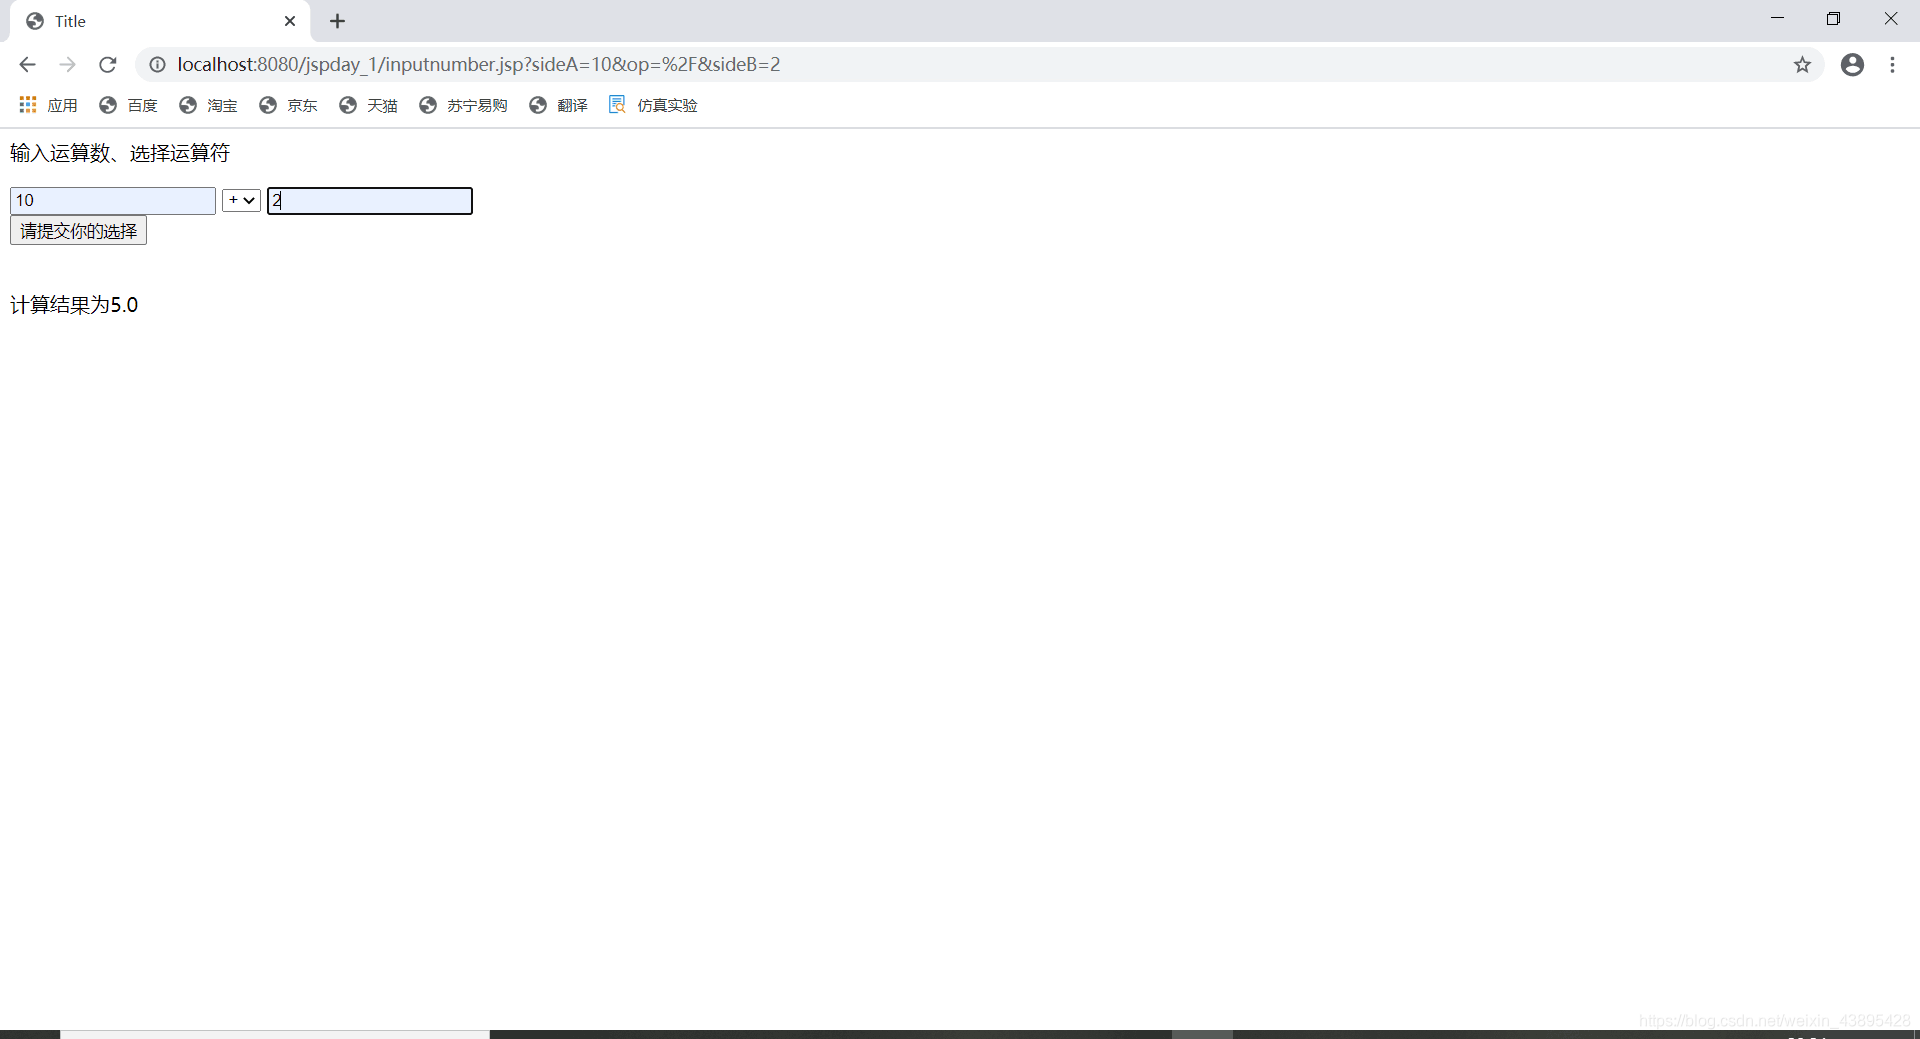View site information icon in address bar
The width and height of the screenshot is (1920, 1039).
tap(157, 65)
